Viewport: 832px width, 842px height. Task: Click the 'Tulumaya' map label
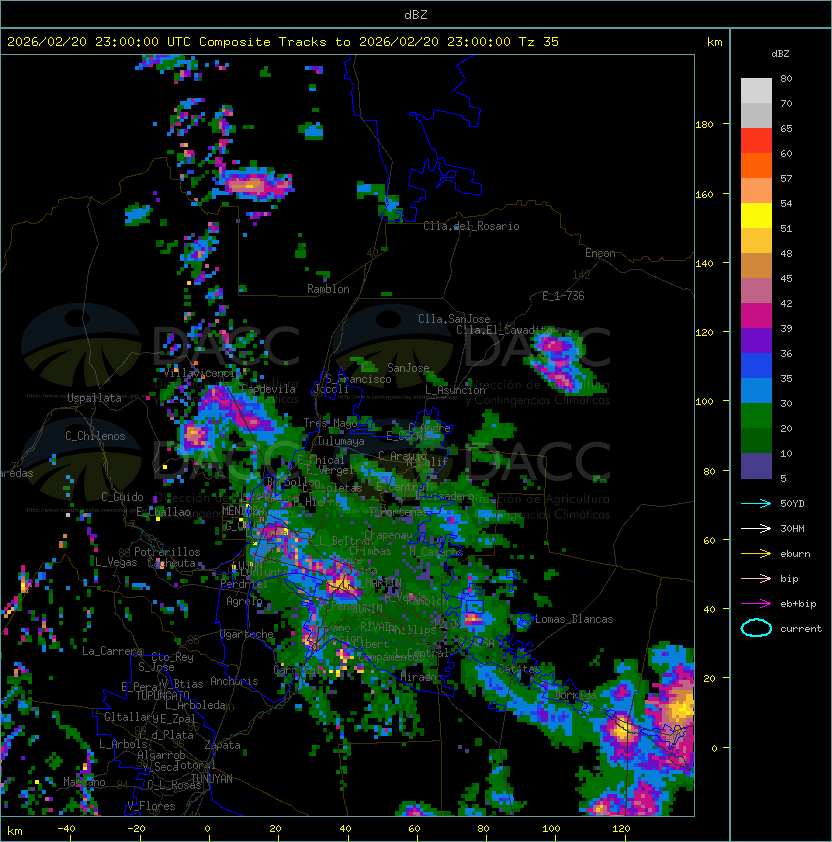tap(341, 441)
